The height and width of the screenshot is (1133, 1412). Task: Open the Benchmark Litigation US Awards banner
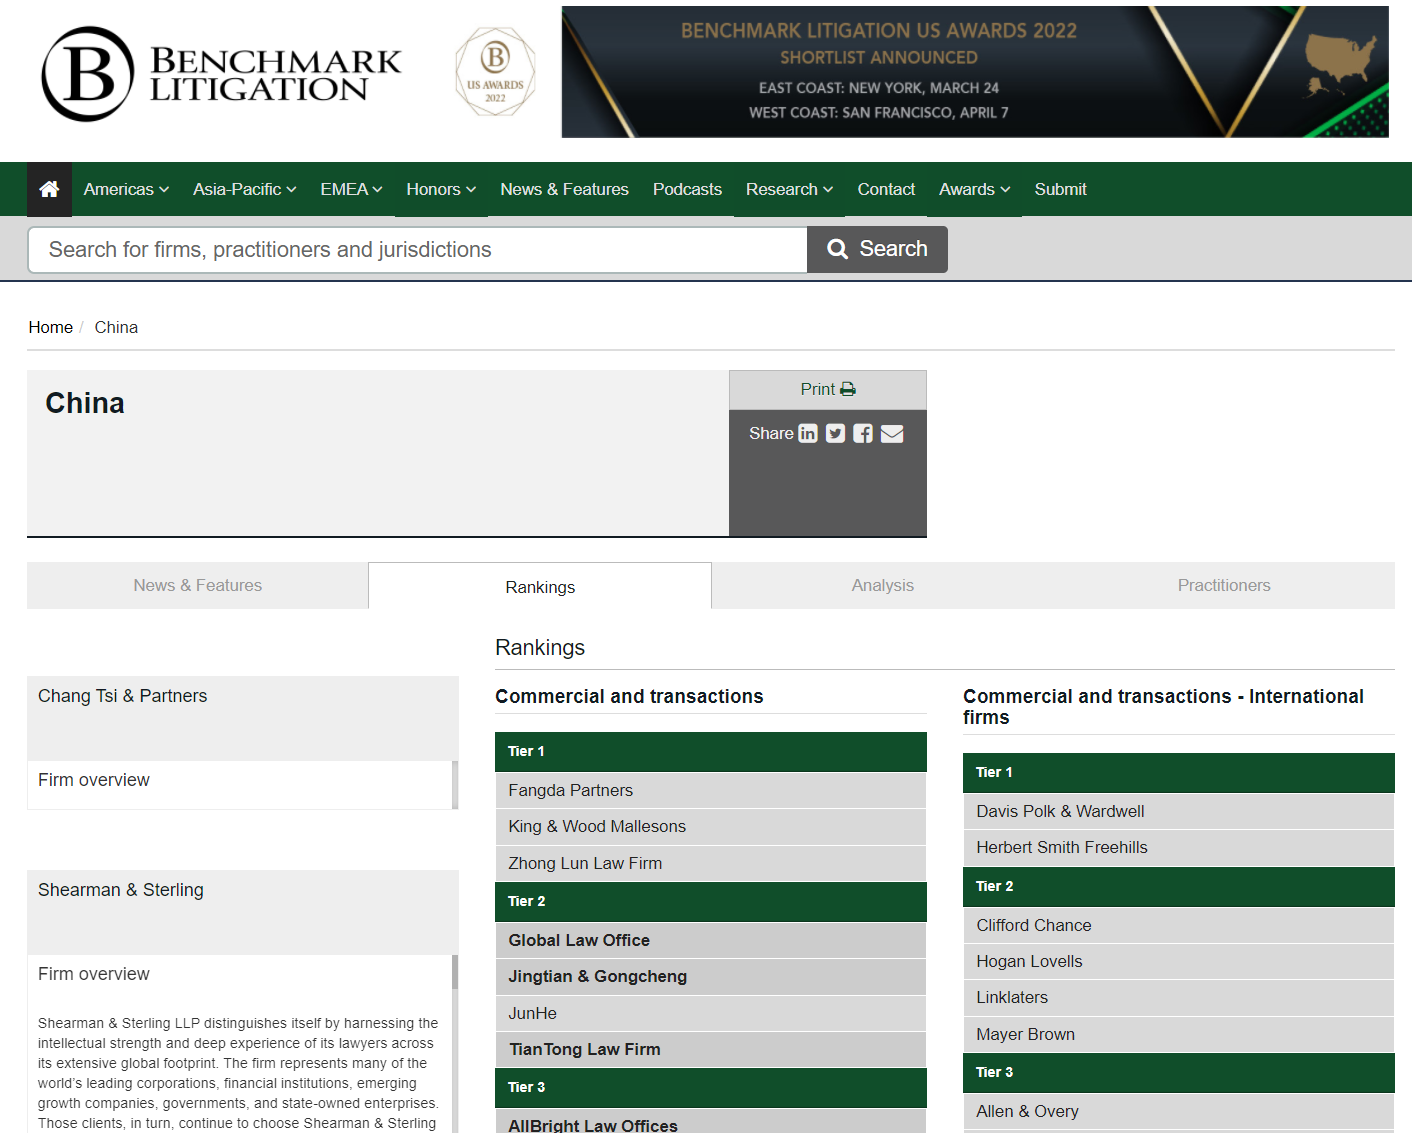point(975,72)
